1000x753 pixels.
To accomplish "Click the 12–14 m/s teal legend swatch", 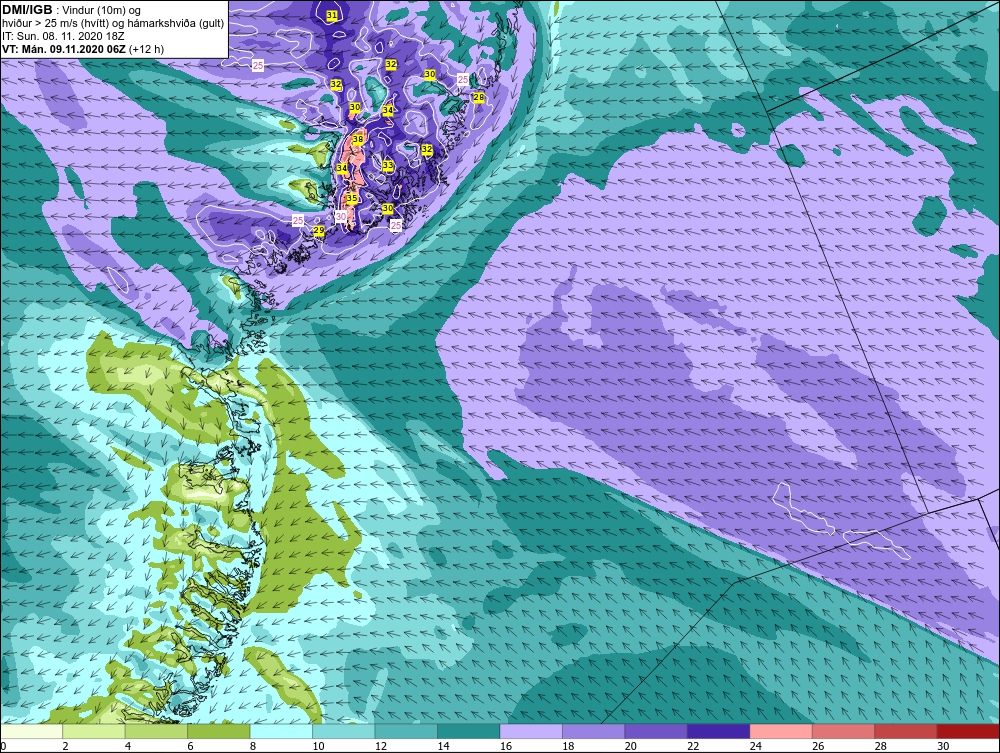I will tap(406, 731).
